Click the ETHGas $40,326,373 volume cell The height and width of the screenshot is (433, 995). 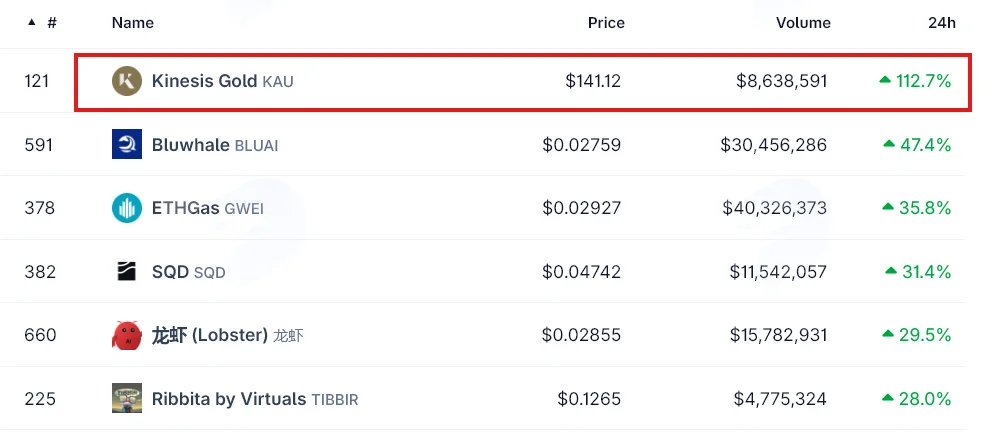(774, 208)
